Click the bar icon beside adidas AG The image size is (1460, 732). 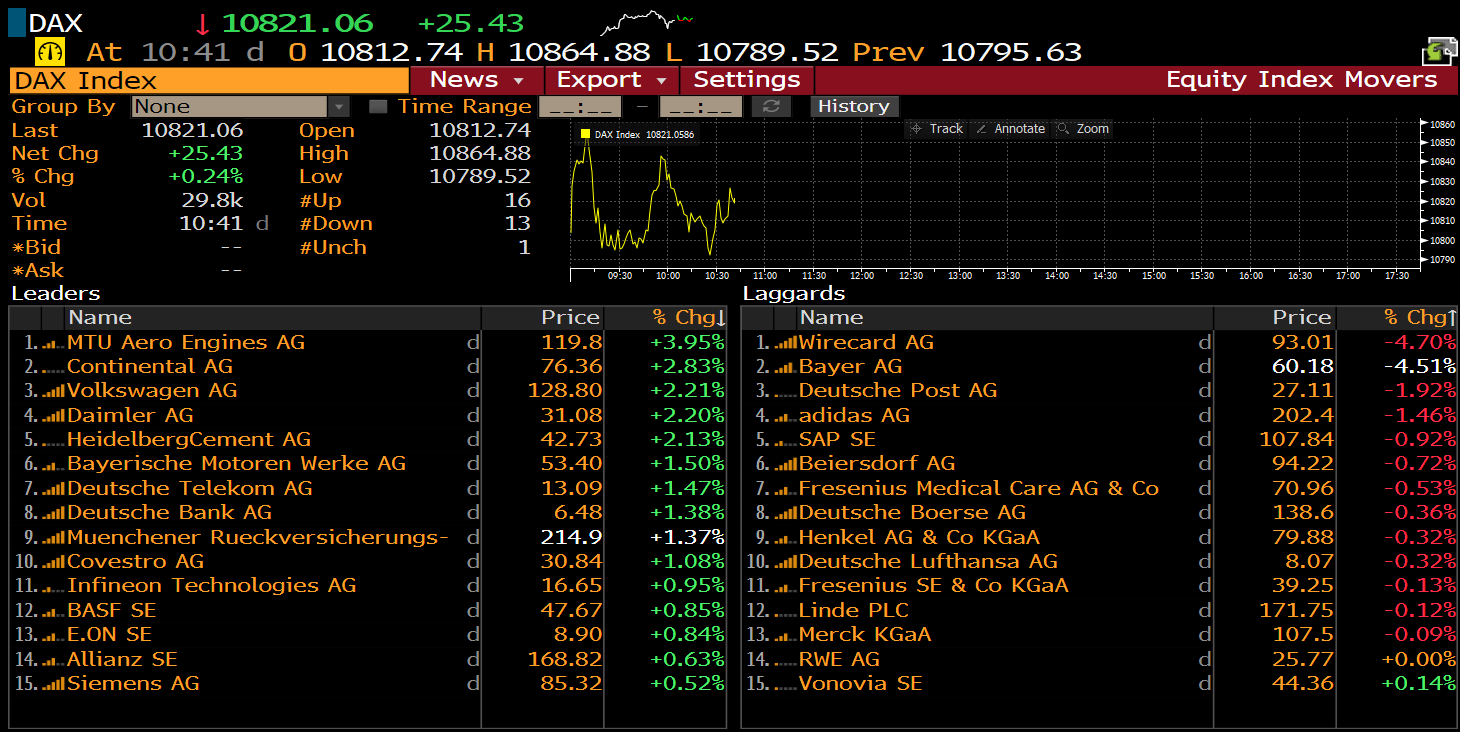pyautogui.click(x=785, y=416)
